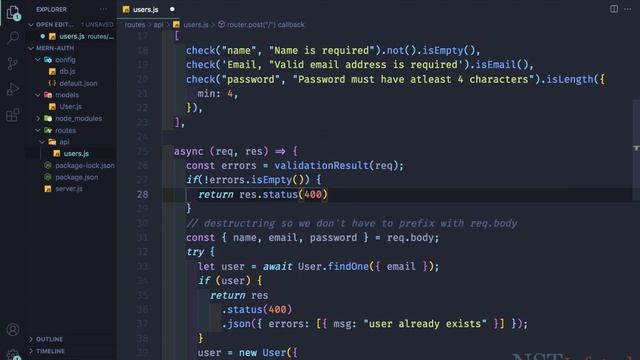
Task: Click 'validationResult' in the code
Action: tap(322, 166)
